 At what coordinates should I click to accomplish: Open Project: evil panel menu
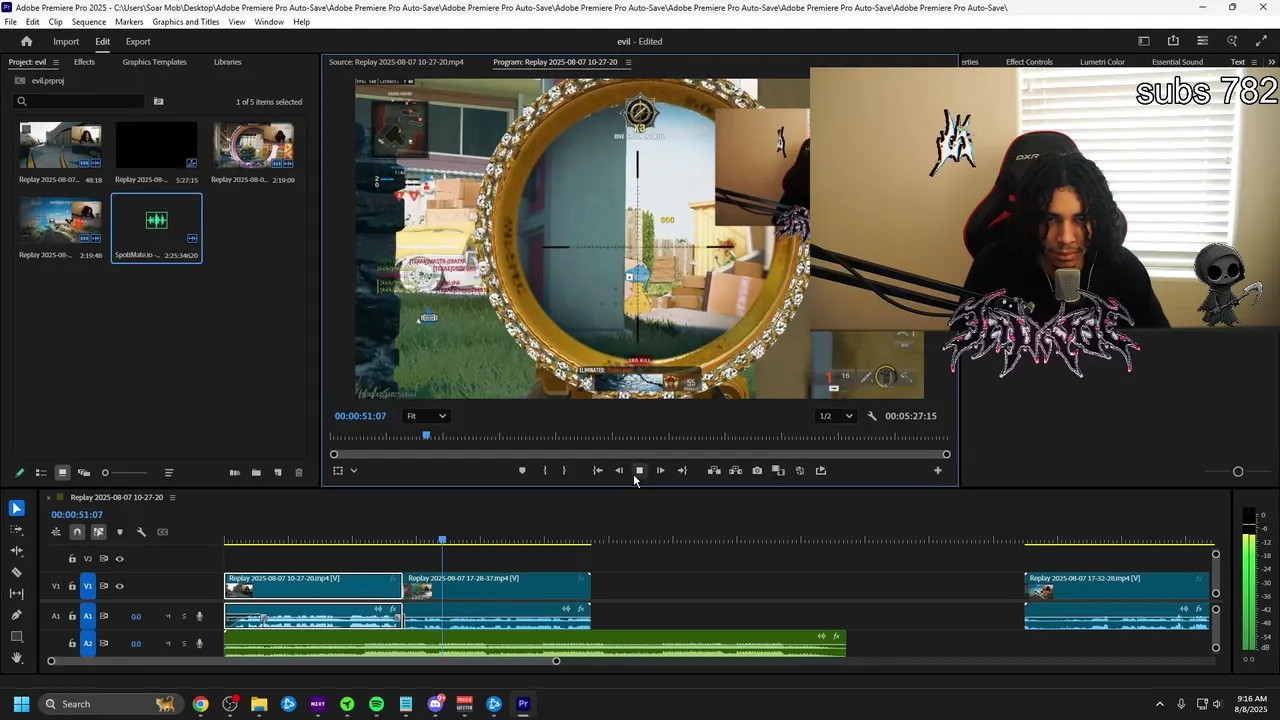[55, 62]
